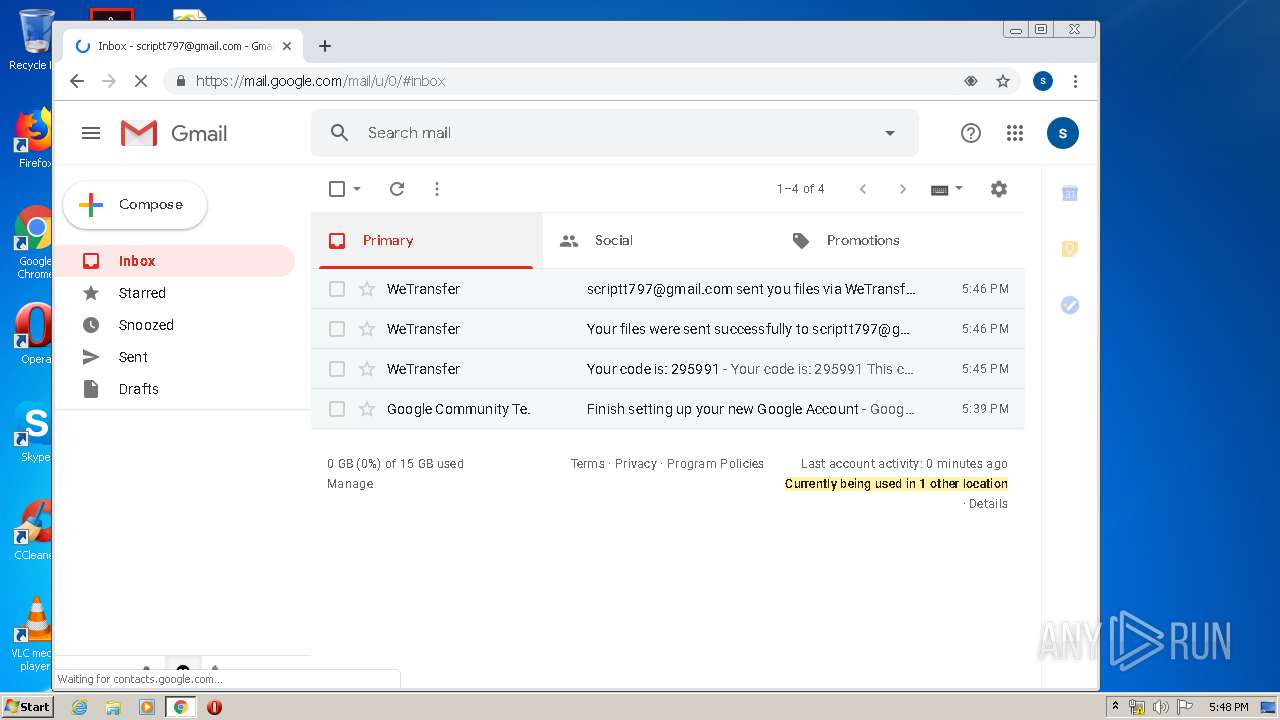Tick the select-all checkbox
This screenshot has height=720, width=1280.
point(337,189)
